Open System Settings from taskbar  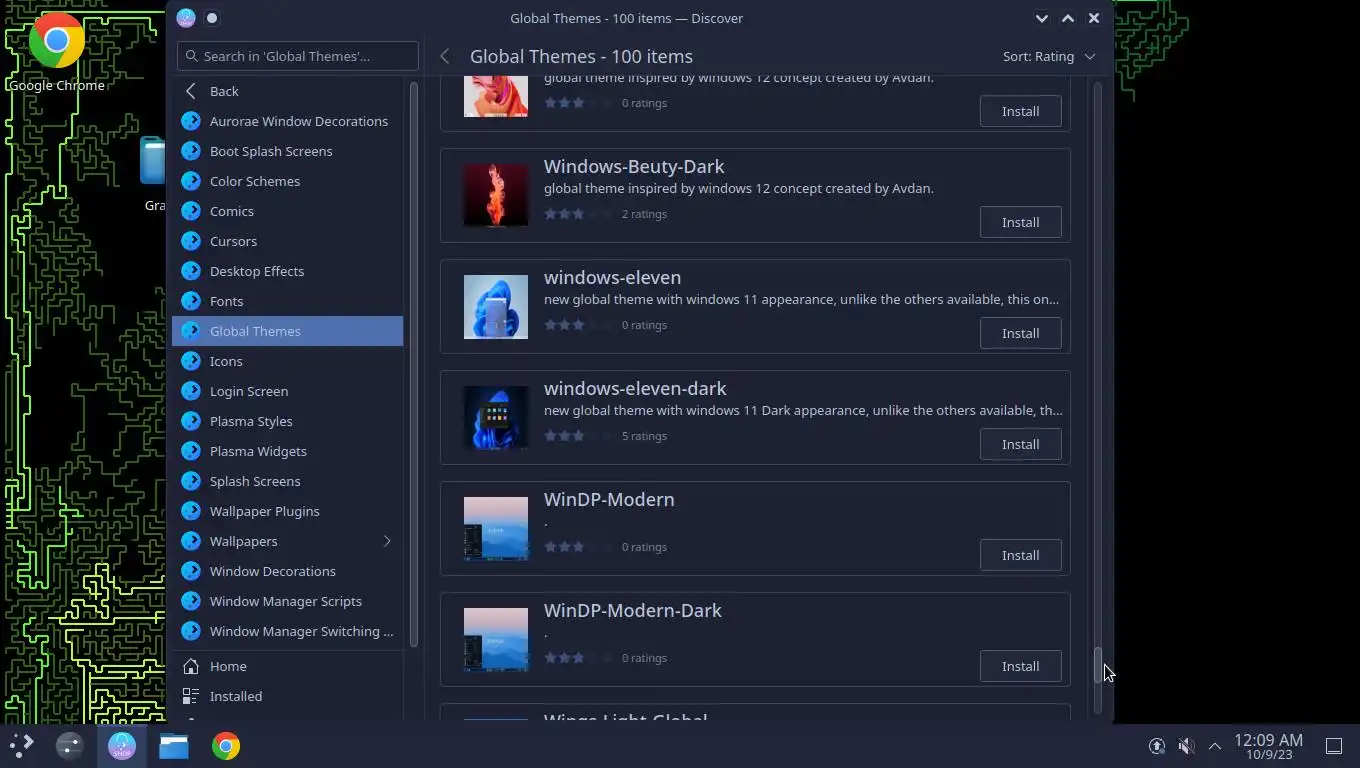[x=69, y=746]
